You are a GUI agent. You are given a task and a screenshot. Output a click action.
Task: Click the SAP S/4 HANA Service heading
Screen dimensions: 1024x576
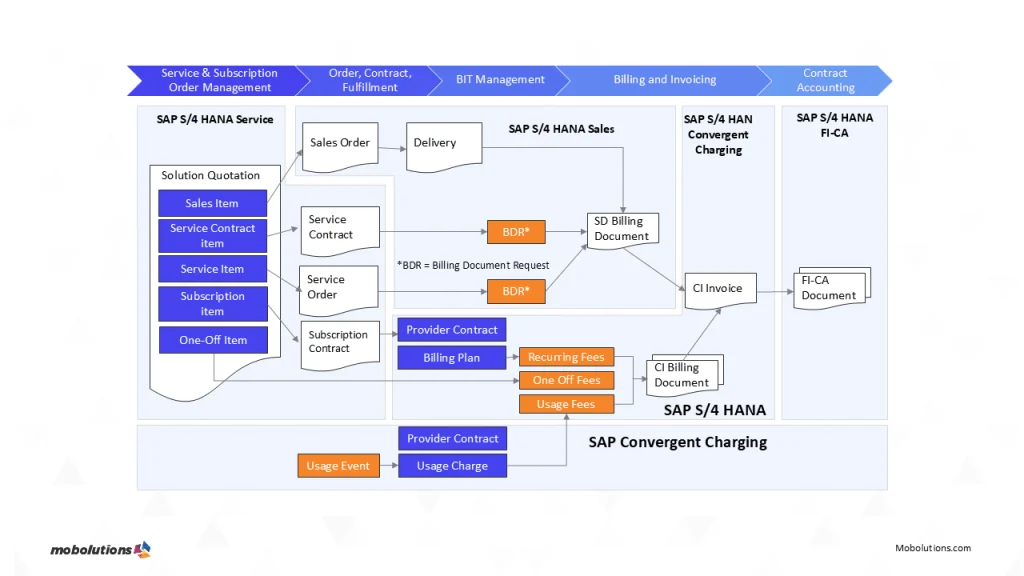tap(215, 120)
